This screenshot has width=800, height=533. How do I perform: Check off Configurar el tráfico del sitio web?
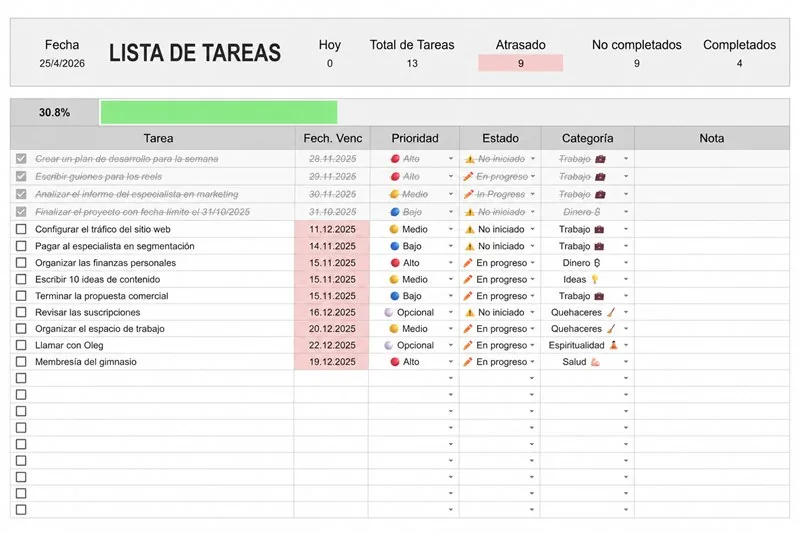point(21,230)
